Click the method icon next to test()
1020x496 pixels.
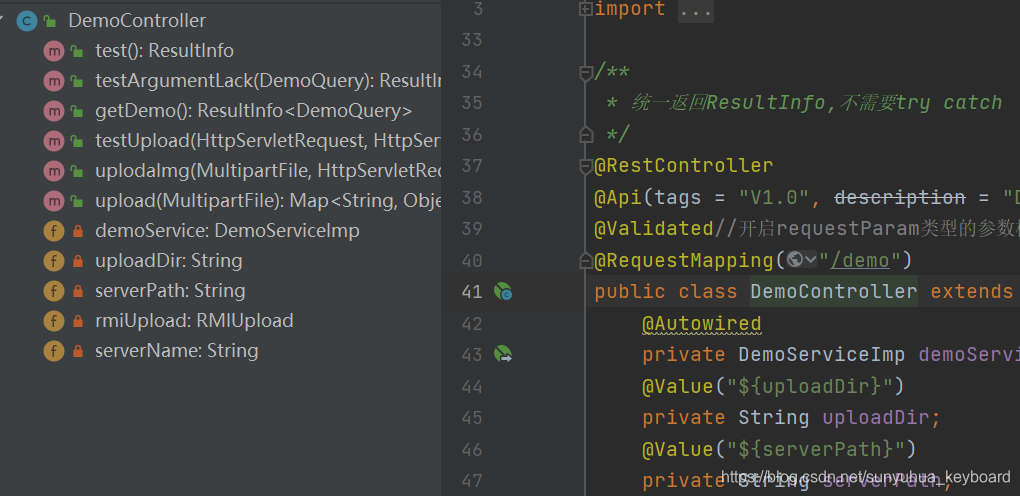click(x=53, y=51)
